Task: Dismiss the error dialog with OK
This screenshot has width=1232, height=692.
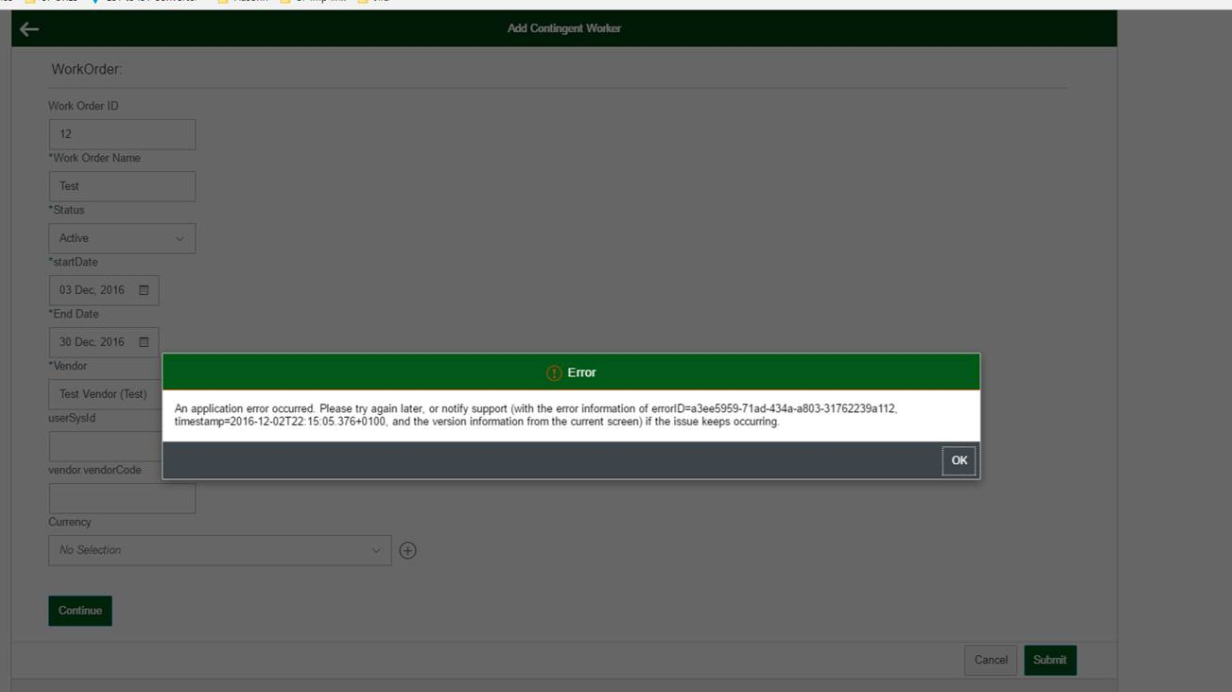Action: click(959, 461)
